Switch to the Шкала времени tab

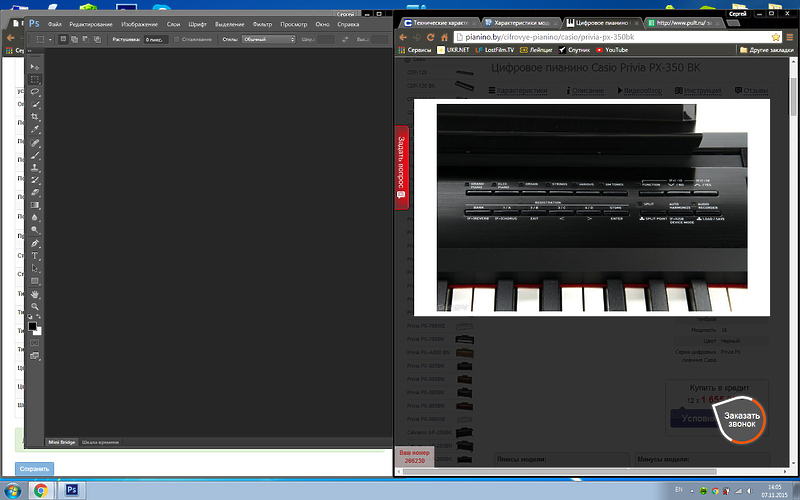click(x=101, y=442)
